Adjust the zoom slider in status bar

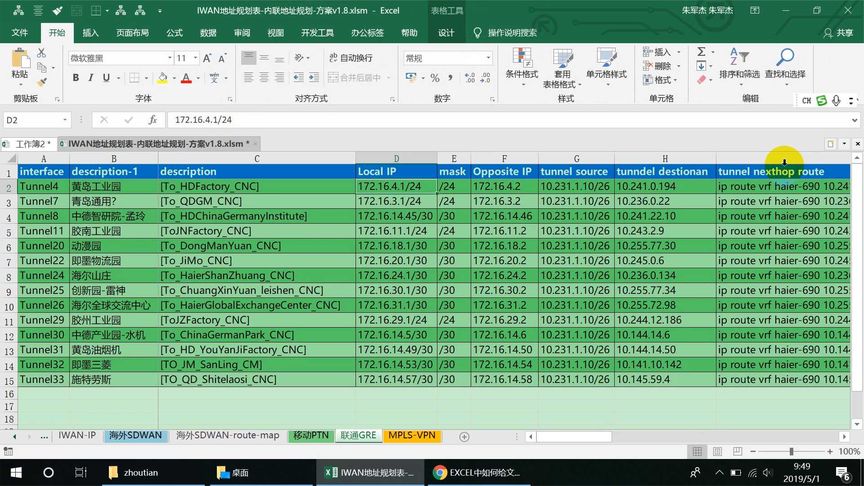pyautogui.click(x=791, y=451)
